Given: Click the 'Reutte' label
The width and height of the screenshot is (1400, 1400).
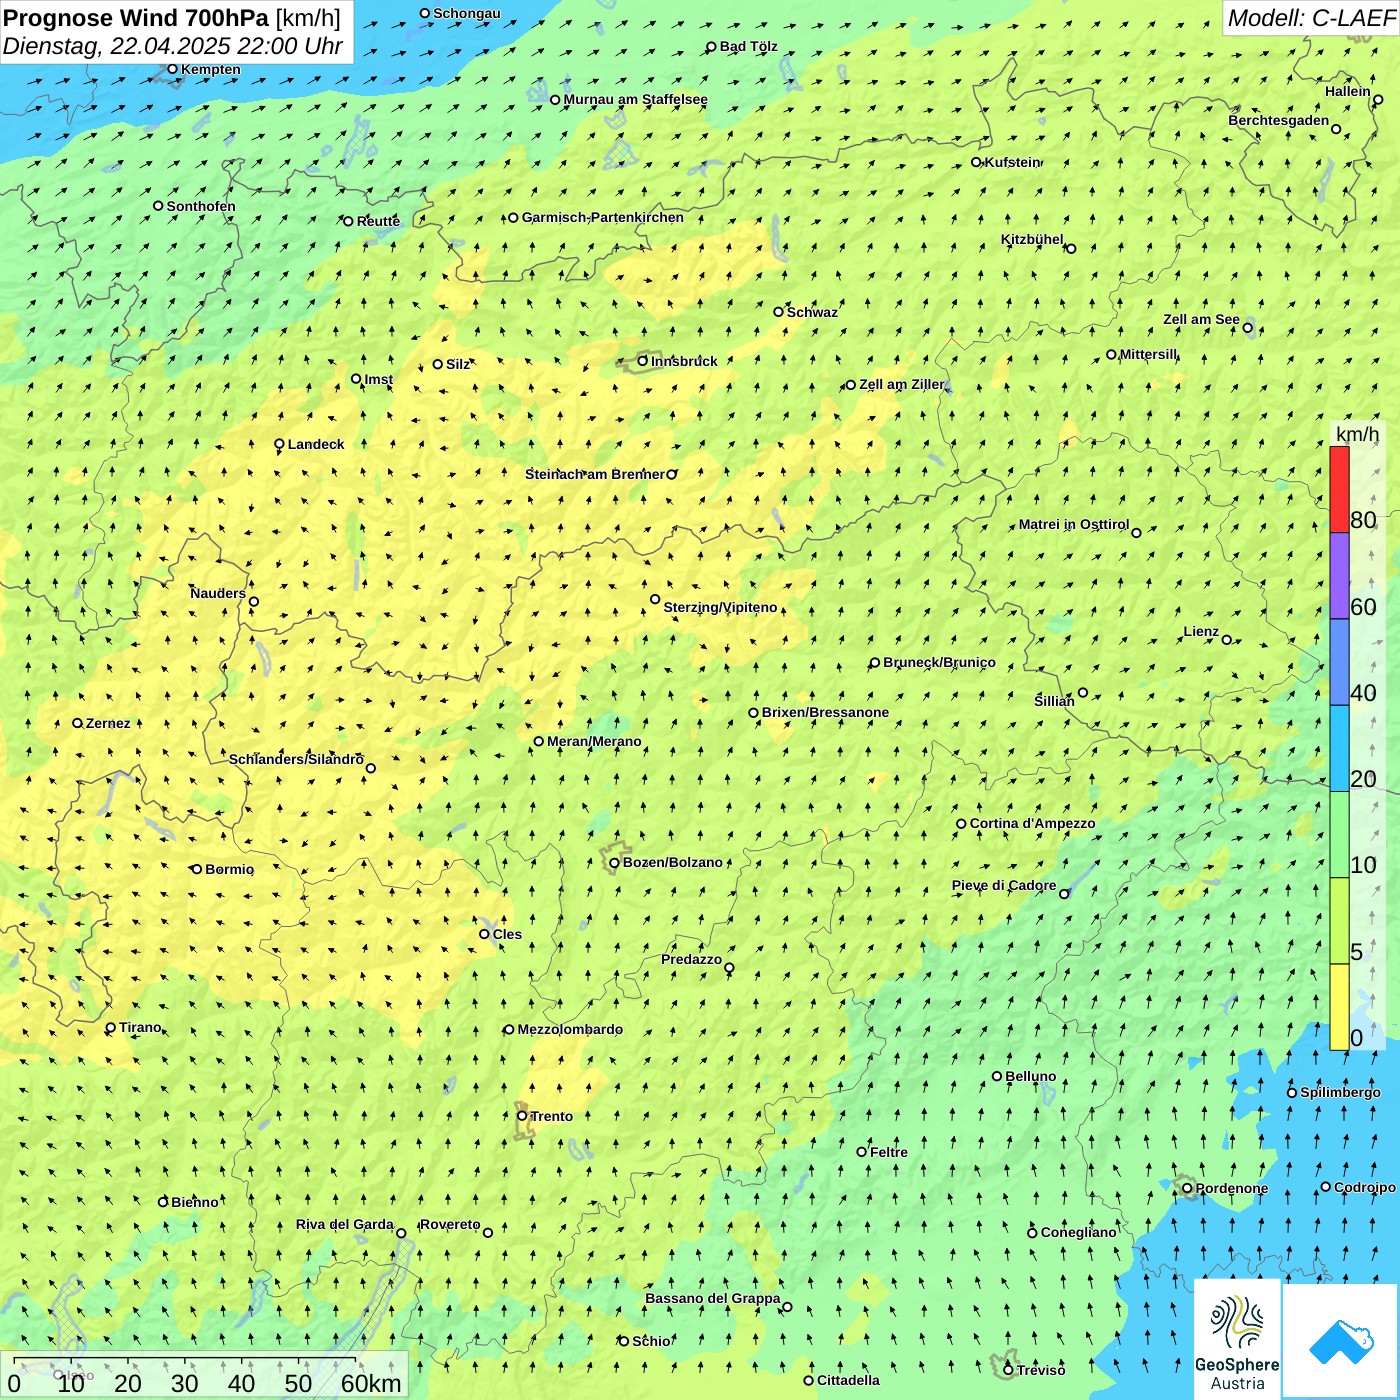Looking at the screenshot, I should [x=378, y=221].
